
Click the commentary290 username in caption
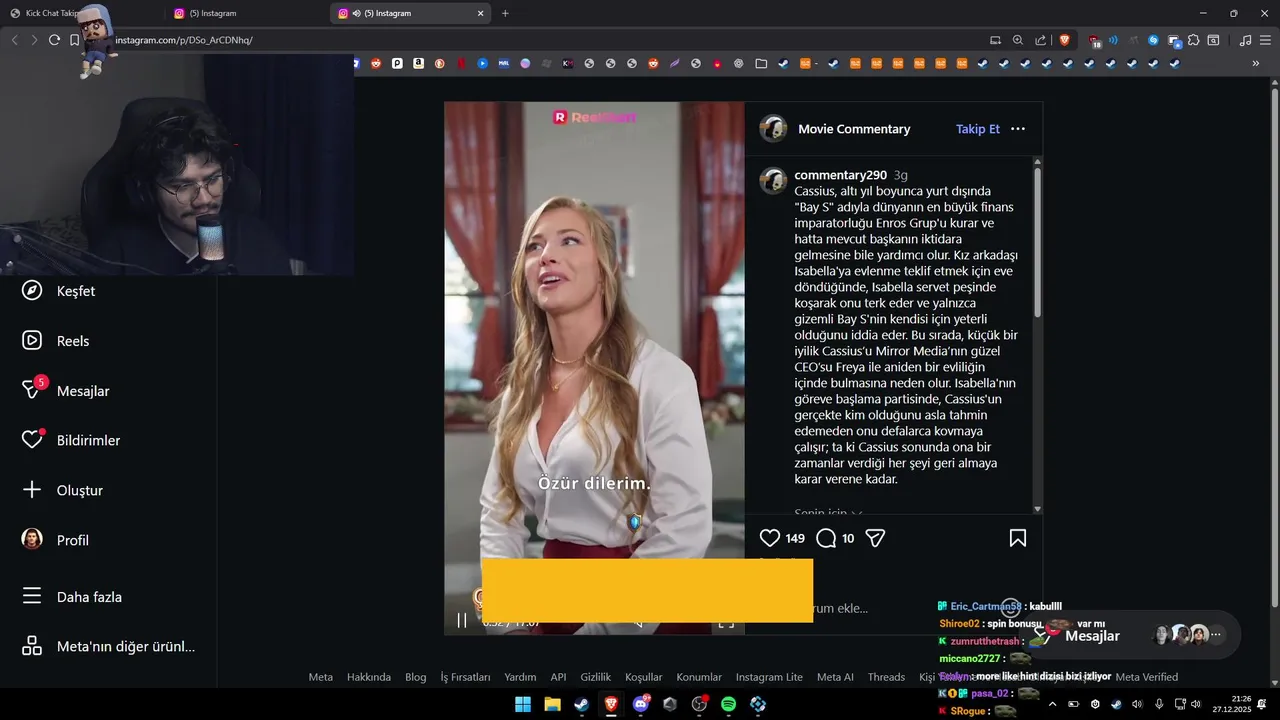pos(840,175)
